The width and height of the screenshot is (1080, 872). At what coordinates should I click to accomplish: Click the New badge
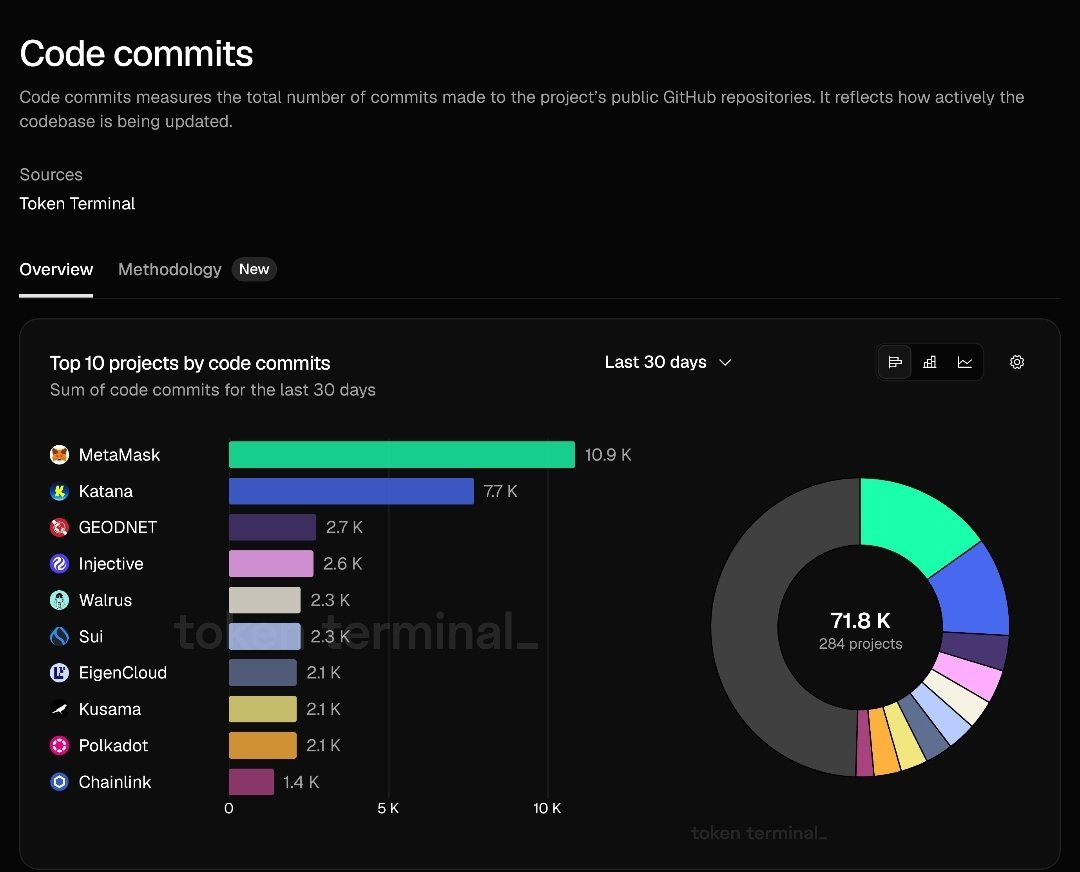(x=254, y=269)
